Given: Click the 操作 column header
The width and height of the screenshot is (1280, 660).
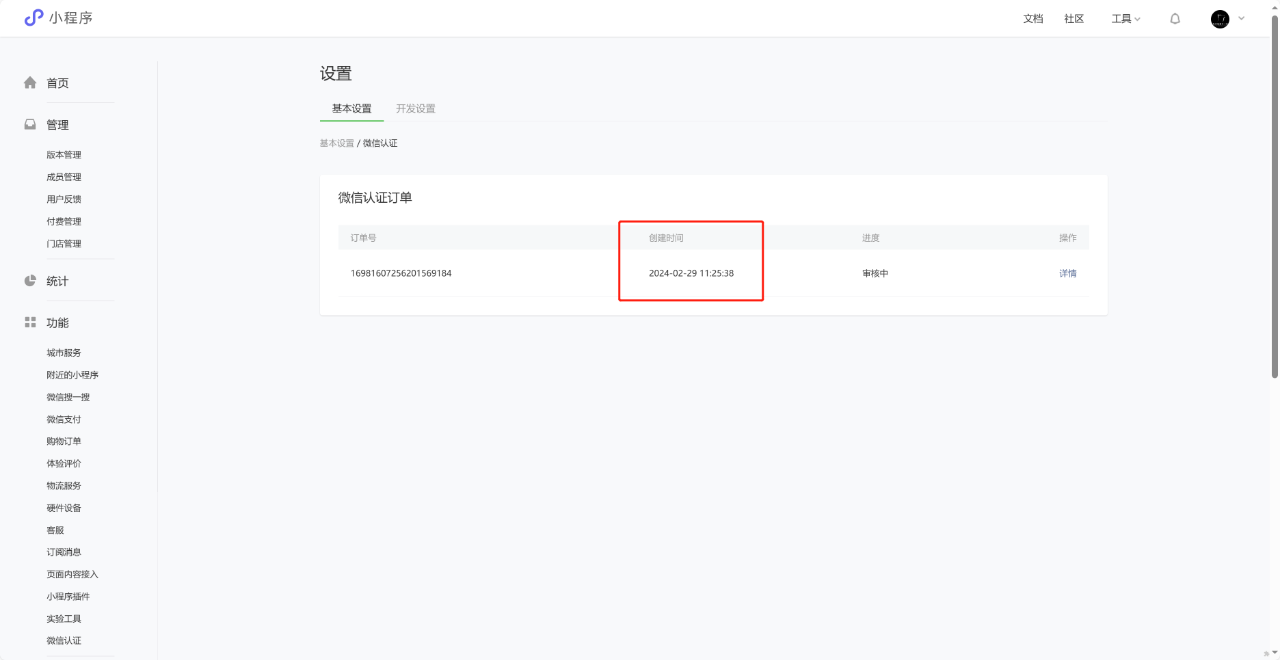Looking at the screenshot, I should pyautogui.click(x=1068, y=238).
